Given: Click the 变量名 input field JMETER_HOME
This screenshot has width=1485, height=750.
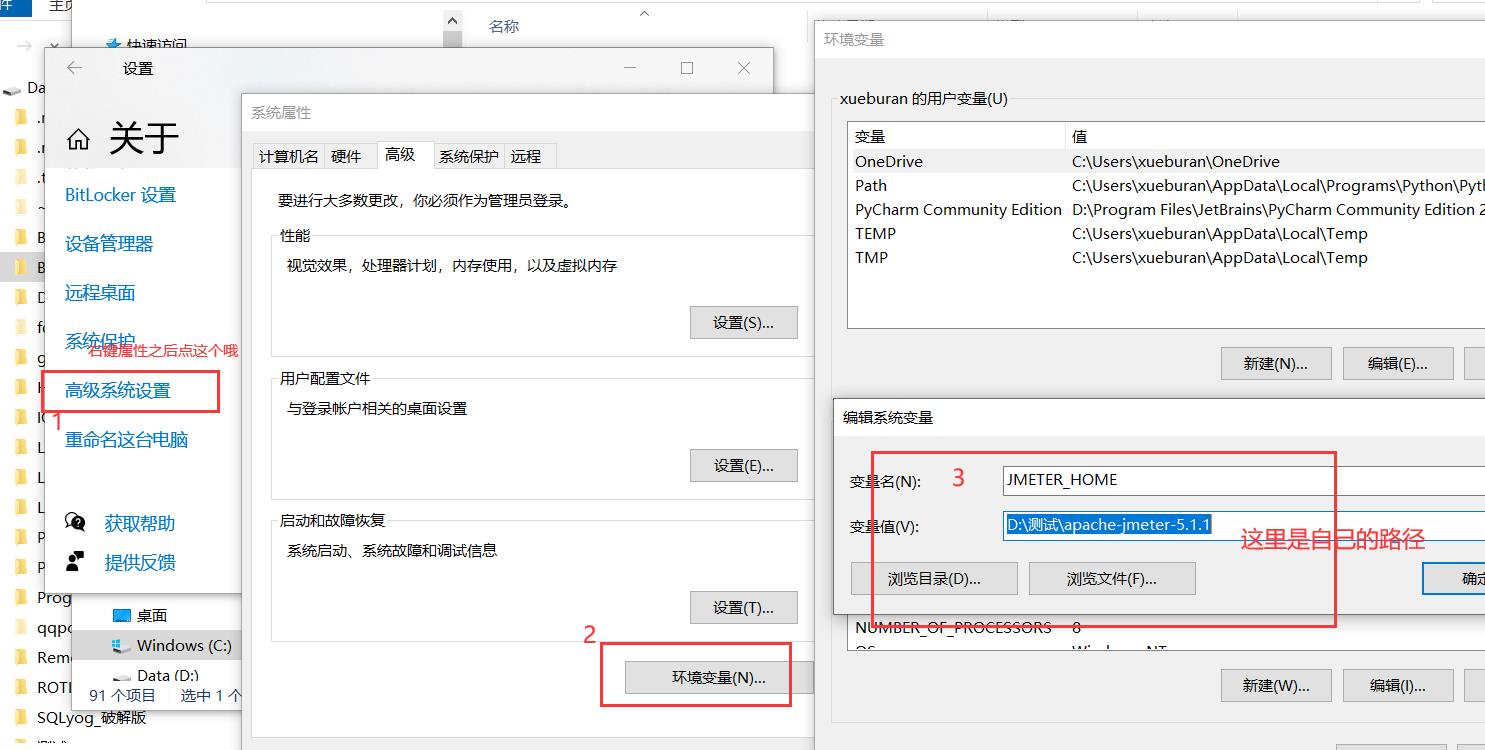Looking at the screenshot, I should (1244, 480).
